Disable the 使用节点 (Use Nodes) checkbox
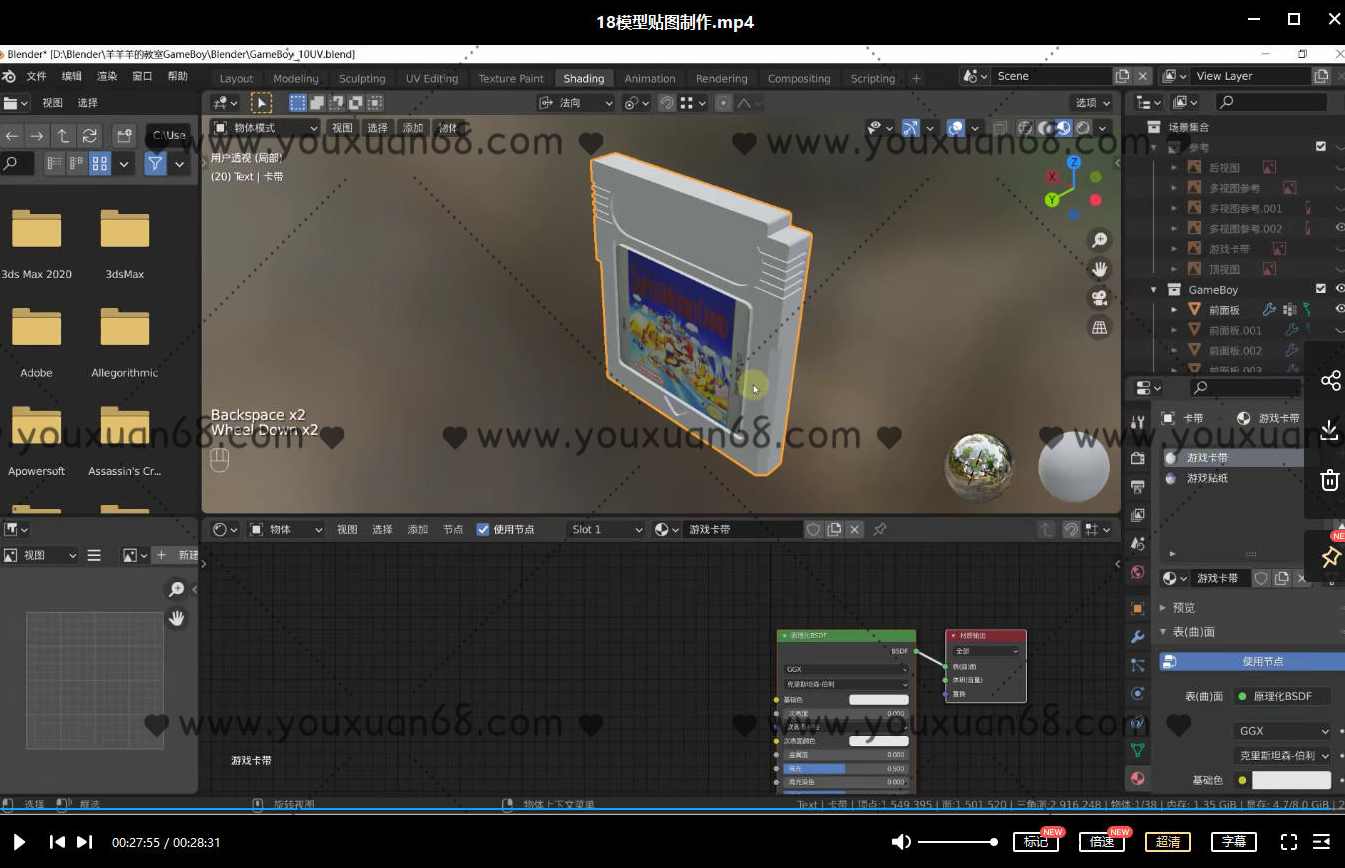The height and width of the screenshot is (868, 1345). (482, 529)
